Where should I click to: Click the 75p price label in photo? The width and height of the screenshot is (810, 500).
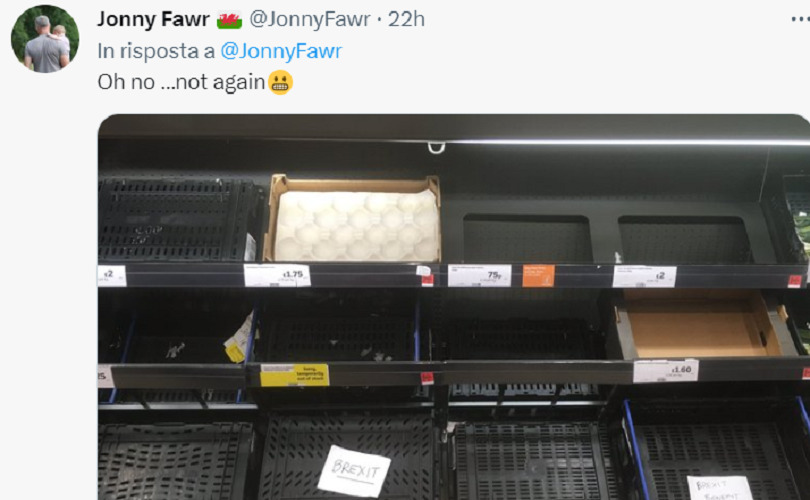479,275
